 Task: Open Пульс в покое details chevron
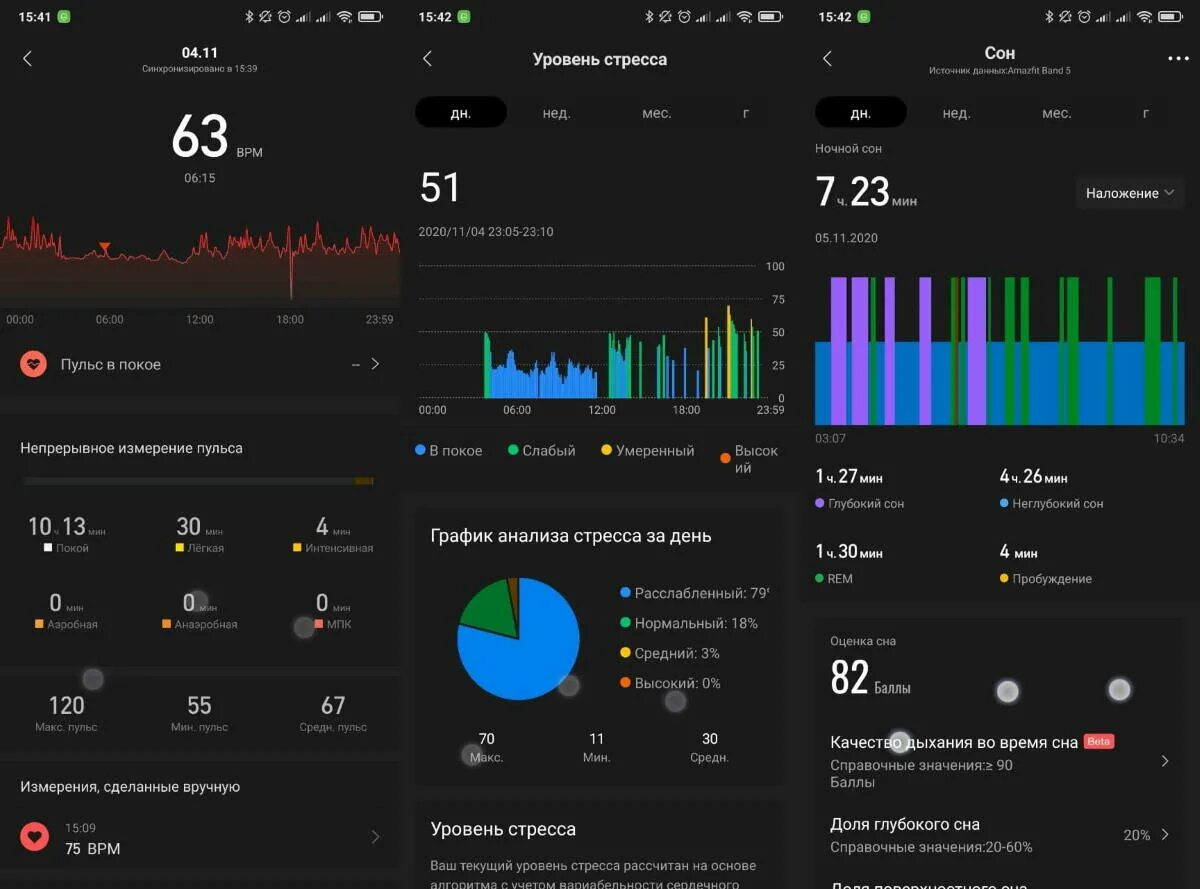pyautogui.click(x=376, y=364)
